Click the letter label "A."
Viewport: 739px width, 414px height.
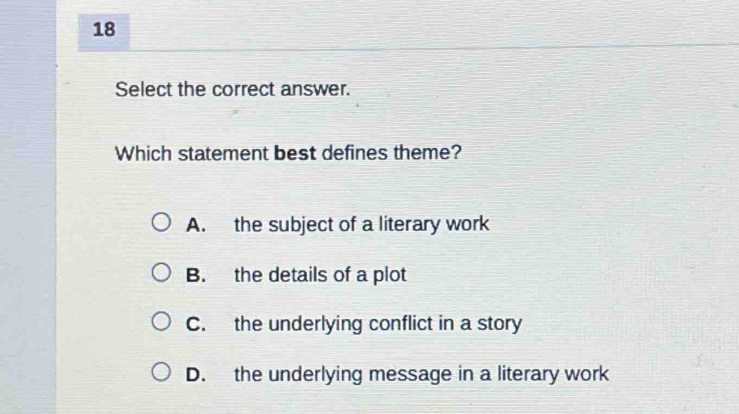196,225
